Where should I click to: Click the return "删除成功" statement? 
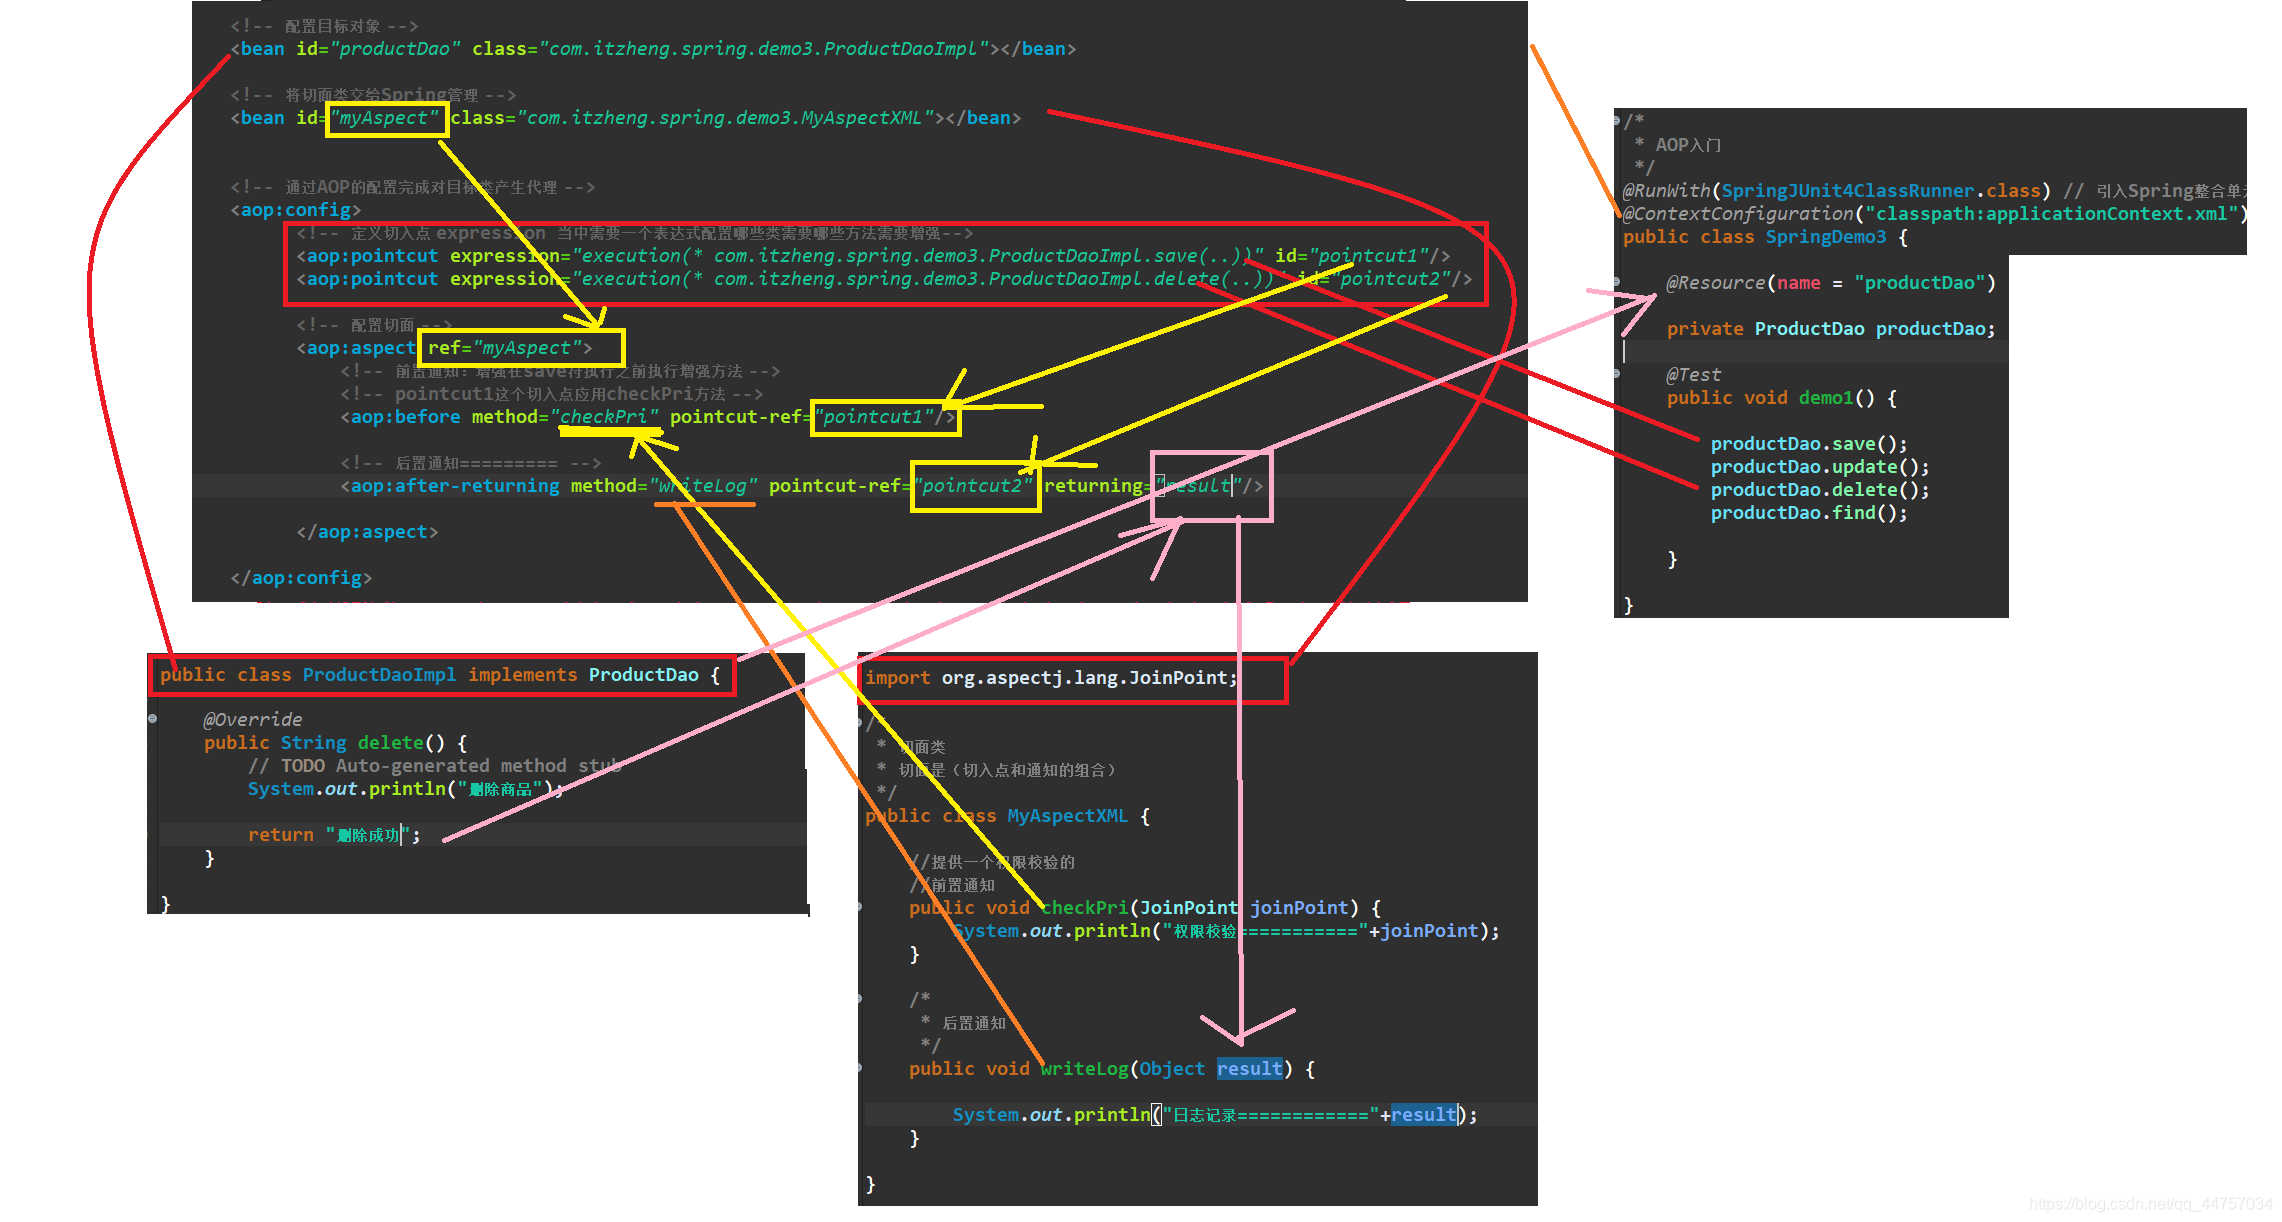click(334, 835)
